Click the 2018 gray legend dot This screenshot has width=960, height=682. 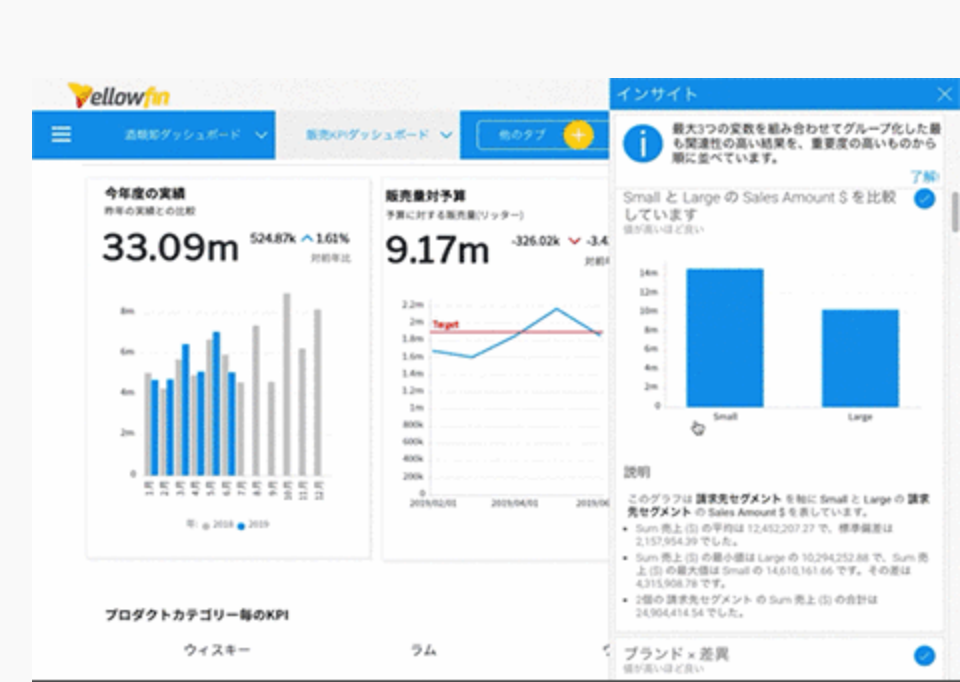[206, 525]
